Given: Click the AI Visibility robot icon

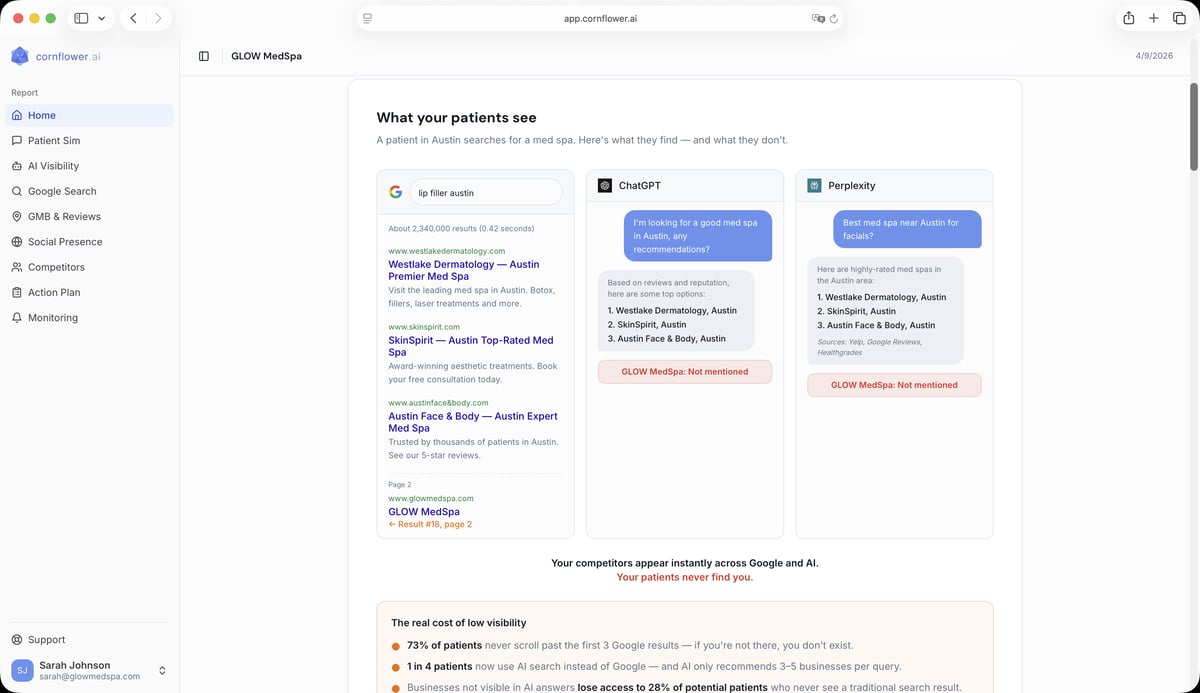Looking at the screenshot, I should pyautogui.click(x=17, y=166).
